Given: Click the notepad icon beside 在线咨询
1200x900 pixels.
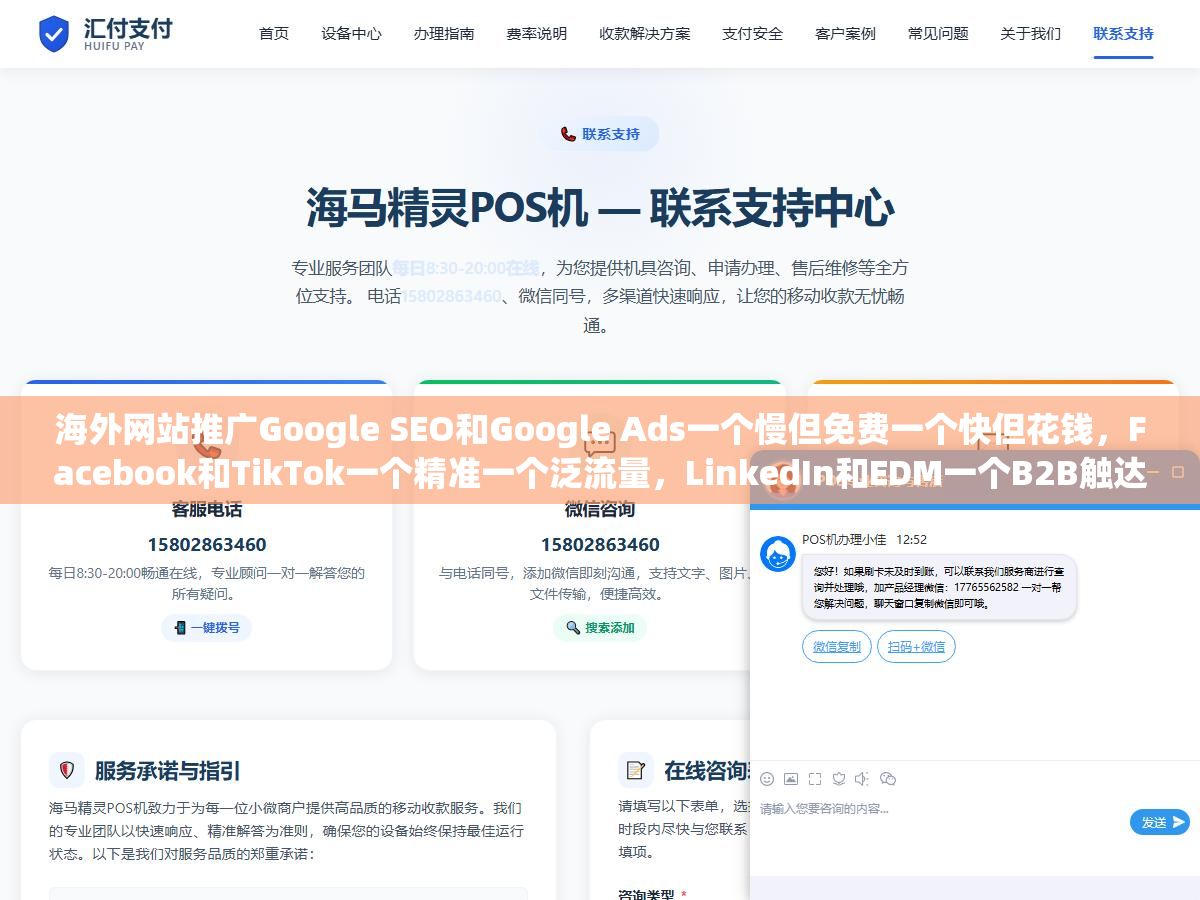Looking at the screenshot, I should coord(636,770).
